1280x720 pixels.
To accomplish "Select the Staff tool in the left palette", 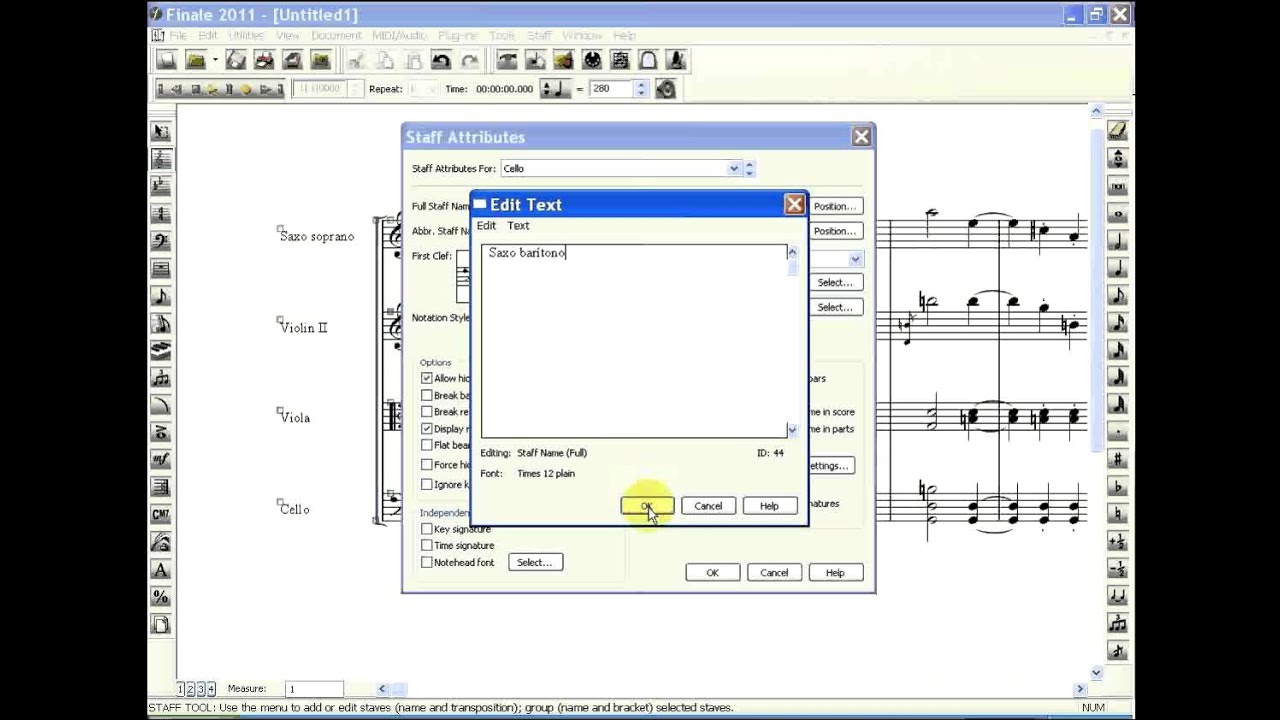I will pyautogui.click(x=160, y=159).
